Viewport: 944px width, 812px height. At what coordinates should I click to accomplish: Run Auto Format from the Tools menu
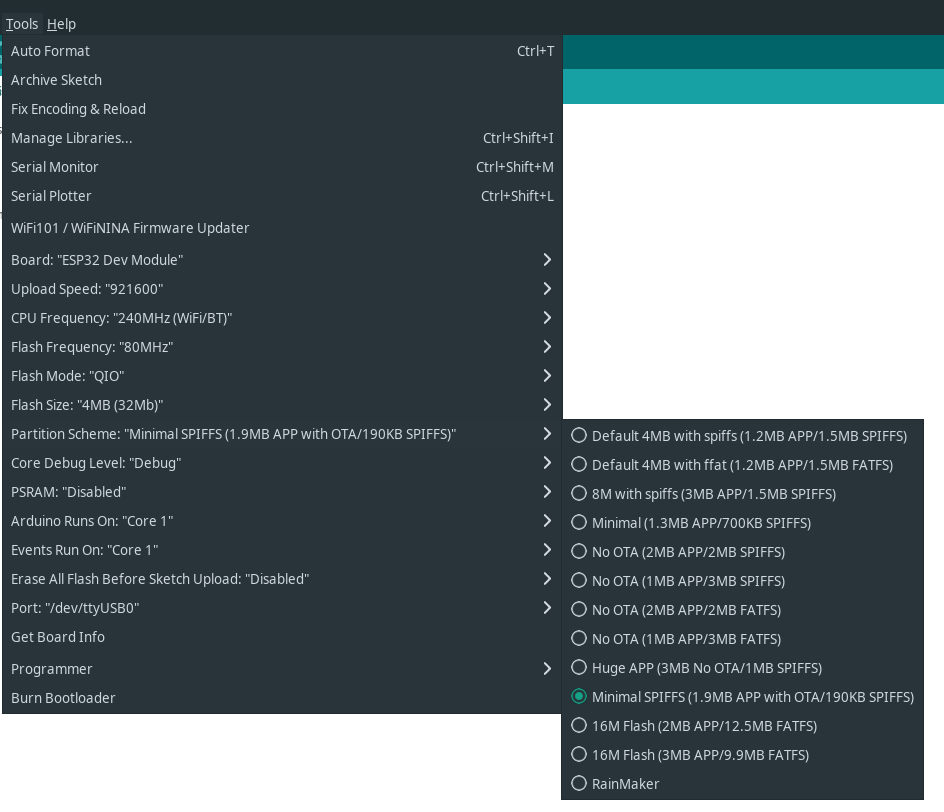[x=282, y=51]
